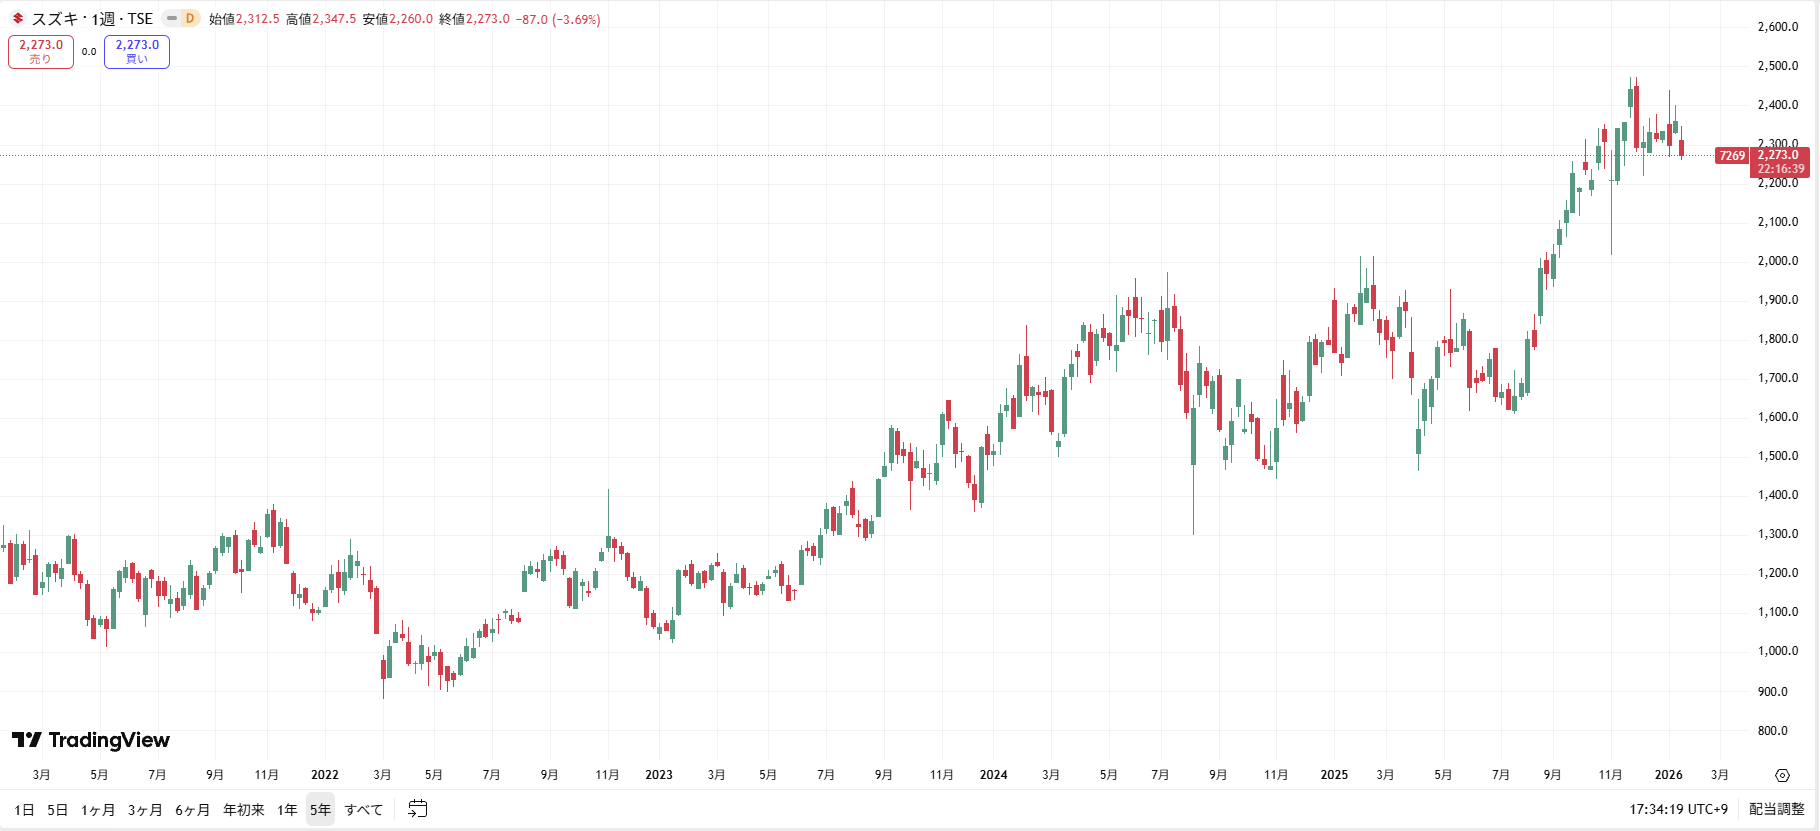Select the 年初来 year-to-date range
Image resolution: width=1820 pixels, height=831 pixels.
(x=244, y=810)
